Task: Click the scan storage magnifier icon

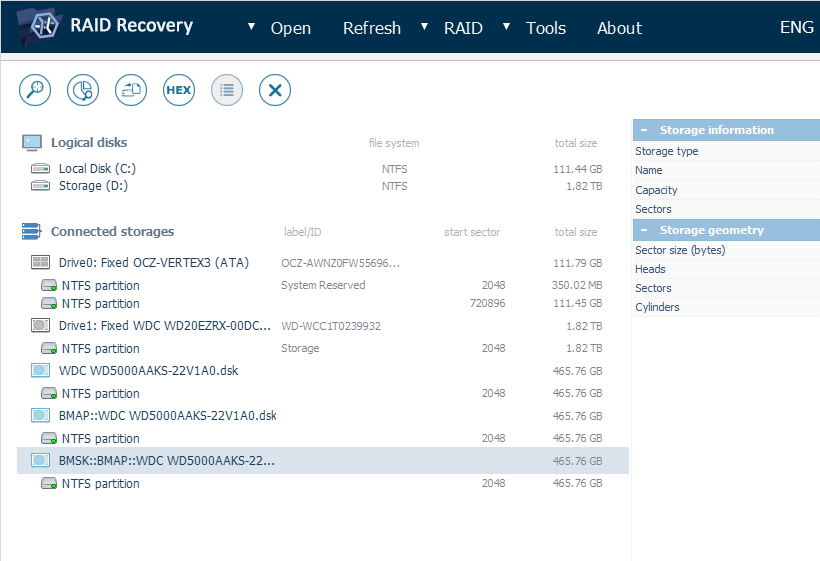Action: [35, 90]
